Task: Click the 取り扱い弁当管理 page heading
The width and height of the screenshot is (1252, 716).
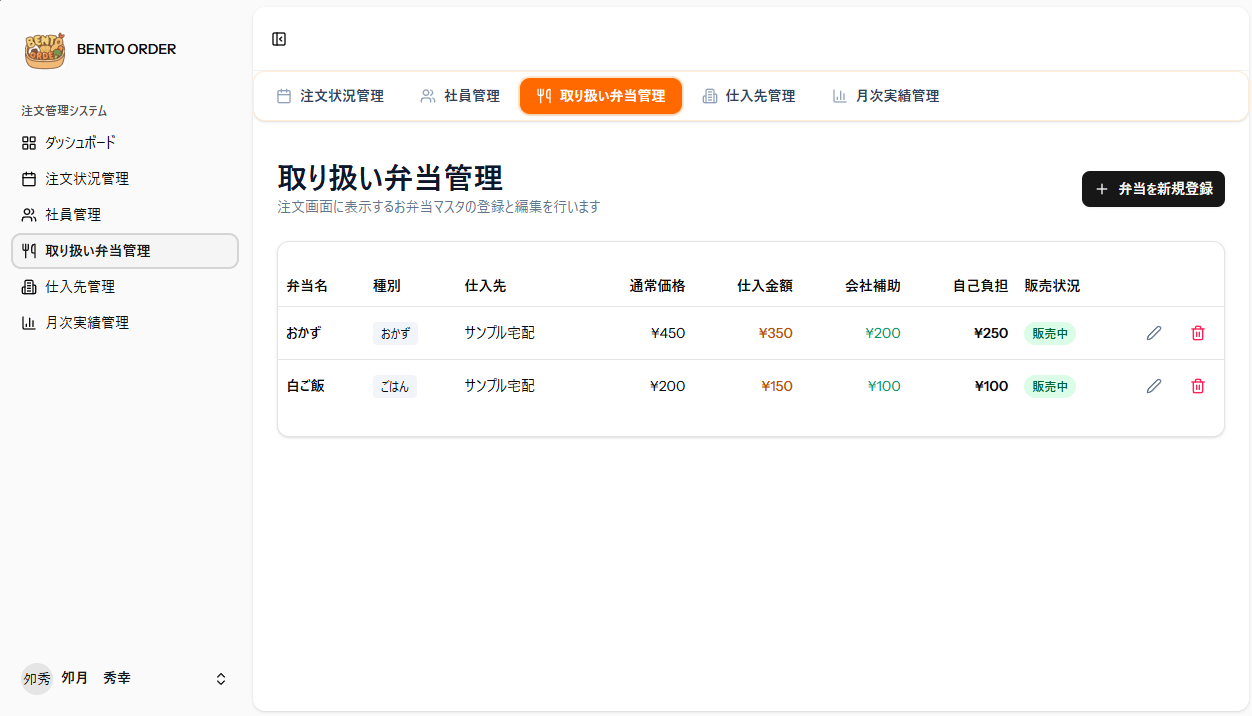Action: 390,178
